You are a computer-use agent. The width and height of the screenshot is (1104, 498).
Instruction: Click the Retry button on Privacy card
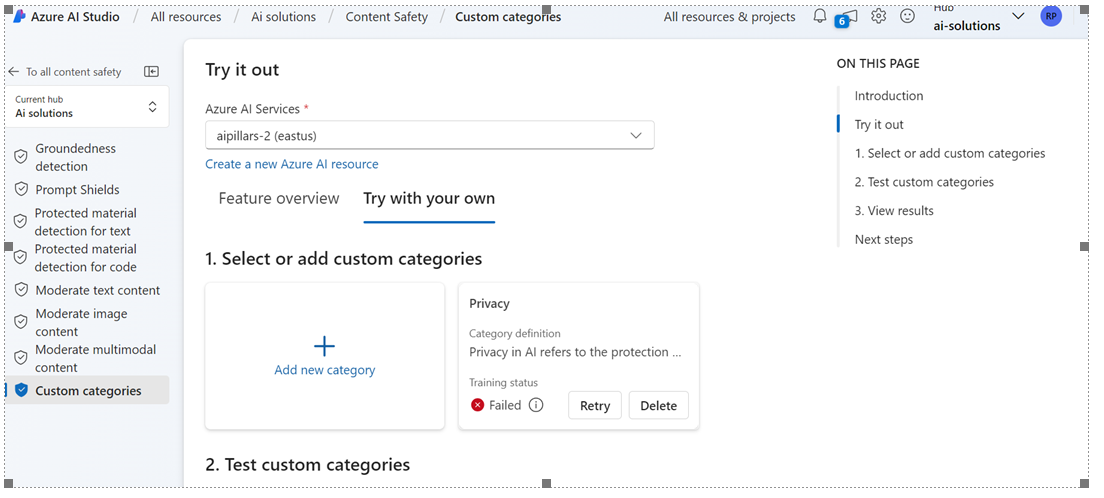coord(594,405)
